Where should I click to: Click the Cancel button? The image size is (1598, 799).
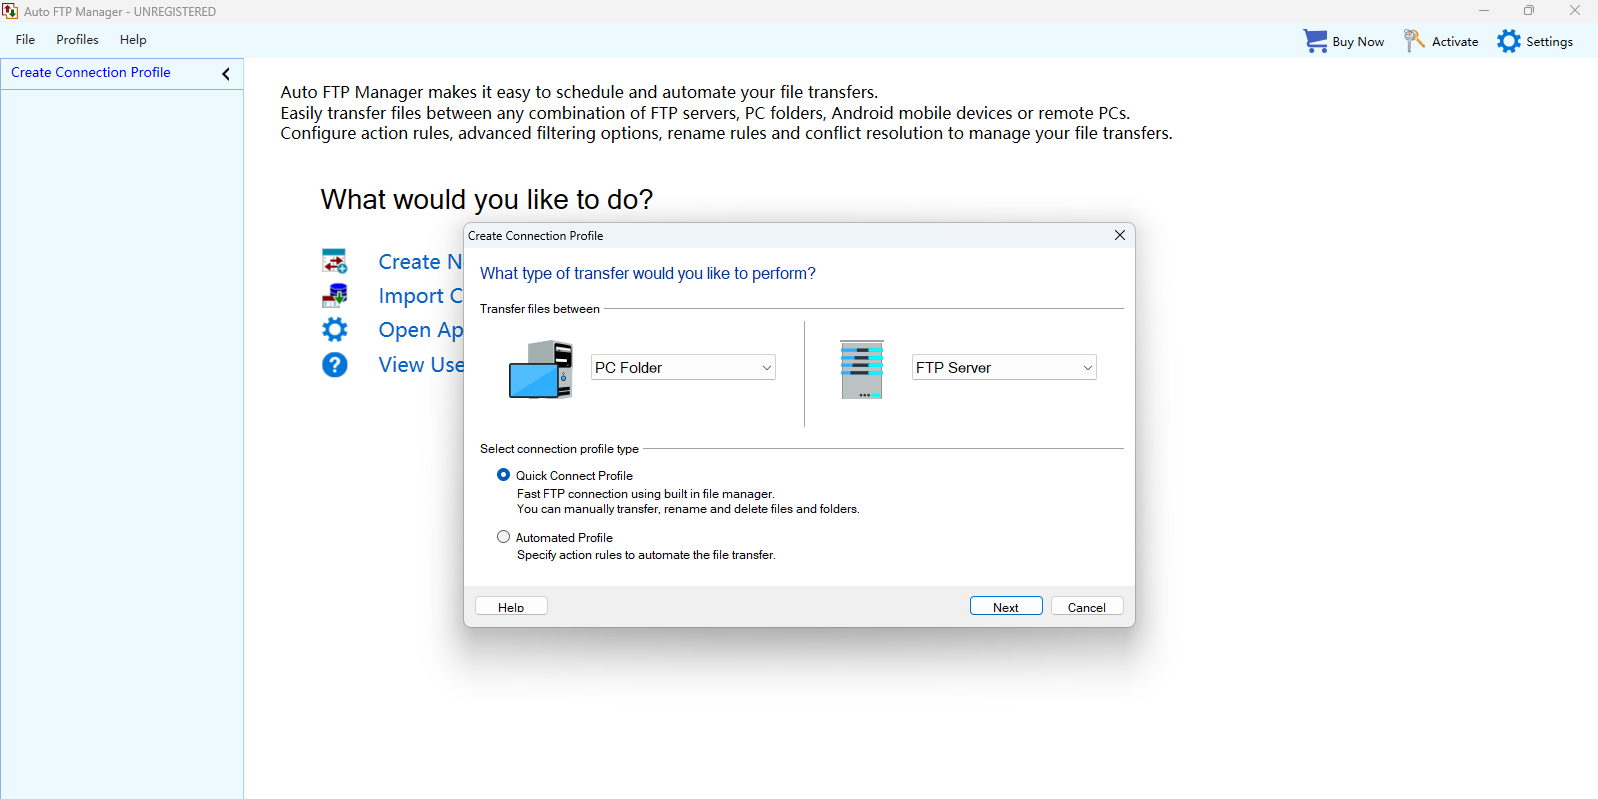point(1087,607)
